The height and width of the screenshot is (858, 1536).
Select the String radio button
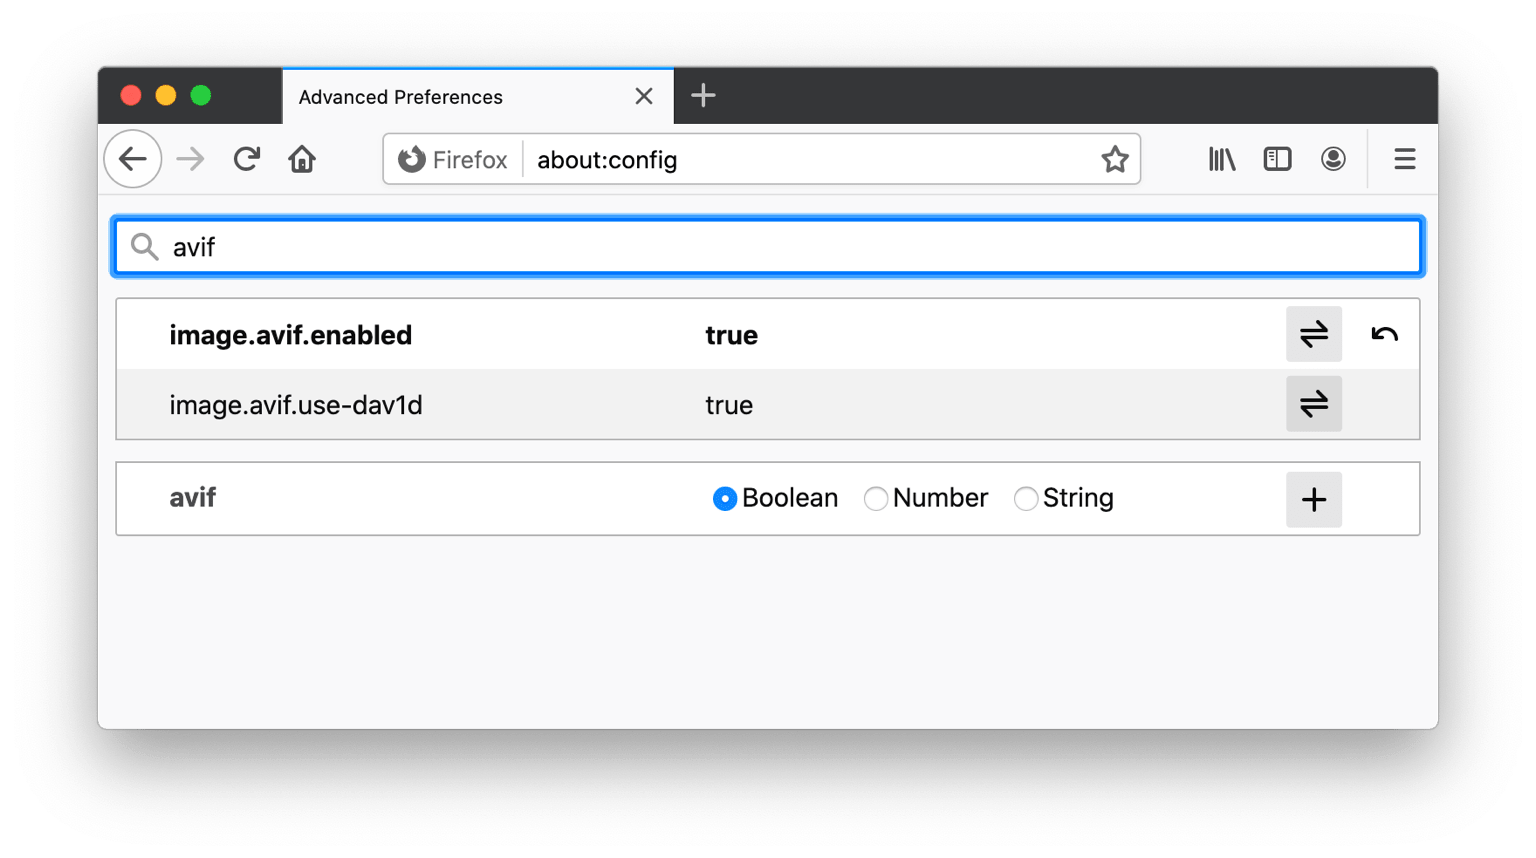[x=1026, y=498]
